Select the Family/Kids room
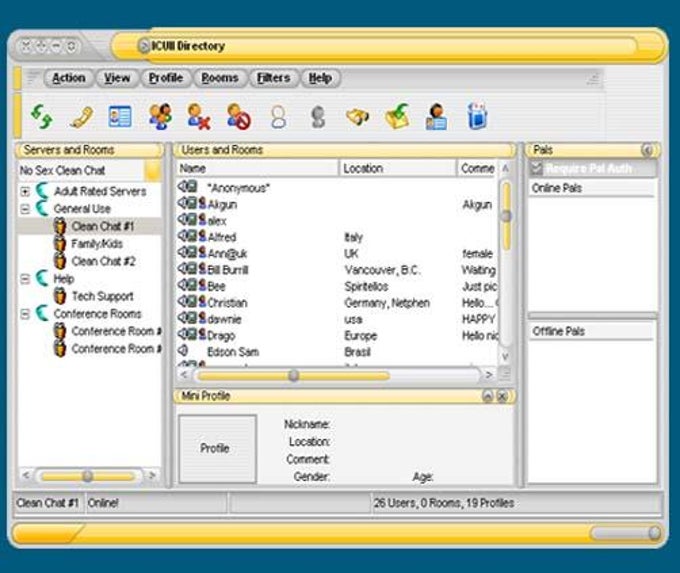680x573 pixels. pyautogui.click(x=97, y=244)
